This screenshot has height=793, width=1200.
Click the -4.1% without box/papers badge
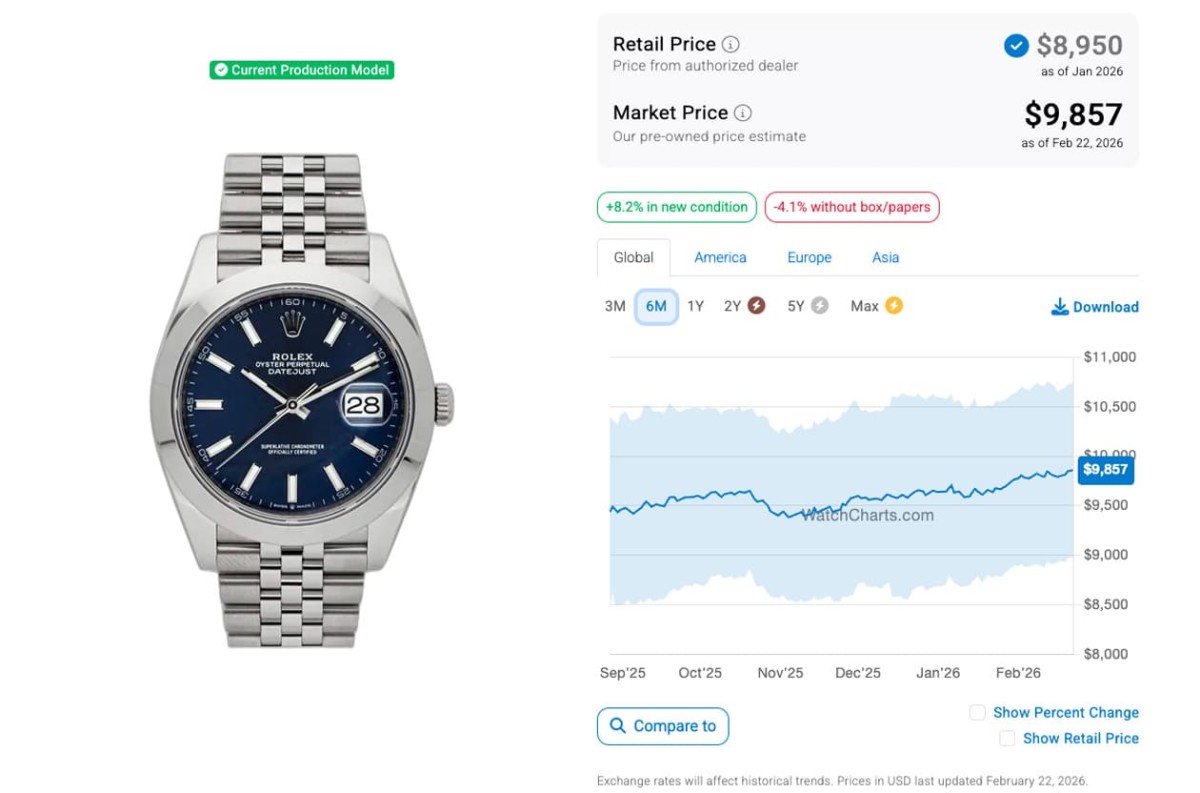852,207
